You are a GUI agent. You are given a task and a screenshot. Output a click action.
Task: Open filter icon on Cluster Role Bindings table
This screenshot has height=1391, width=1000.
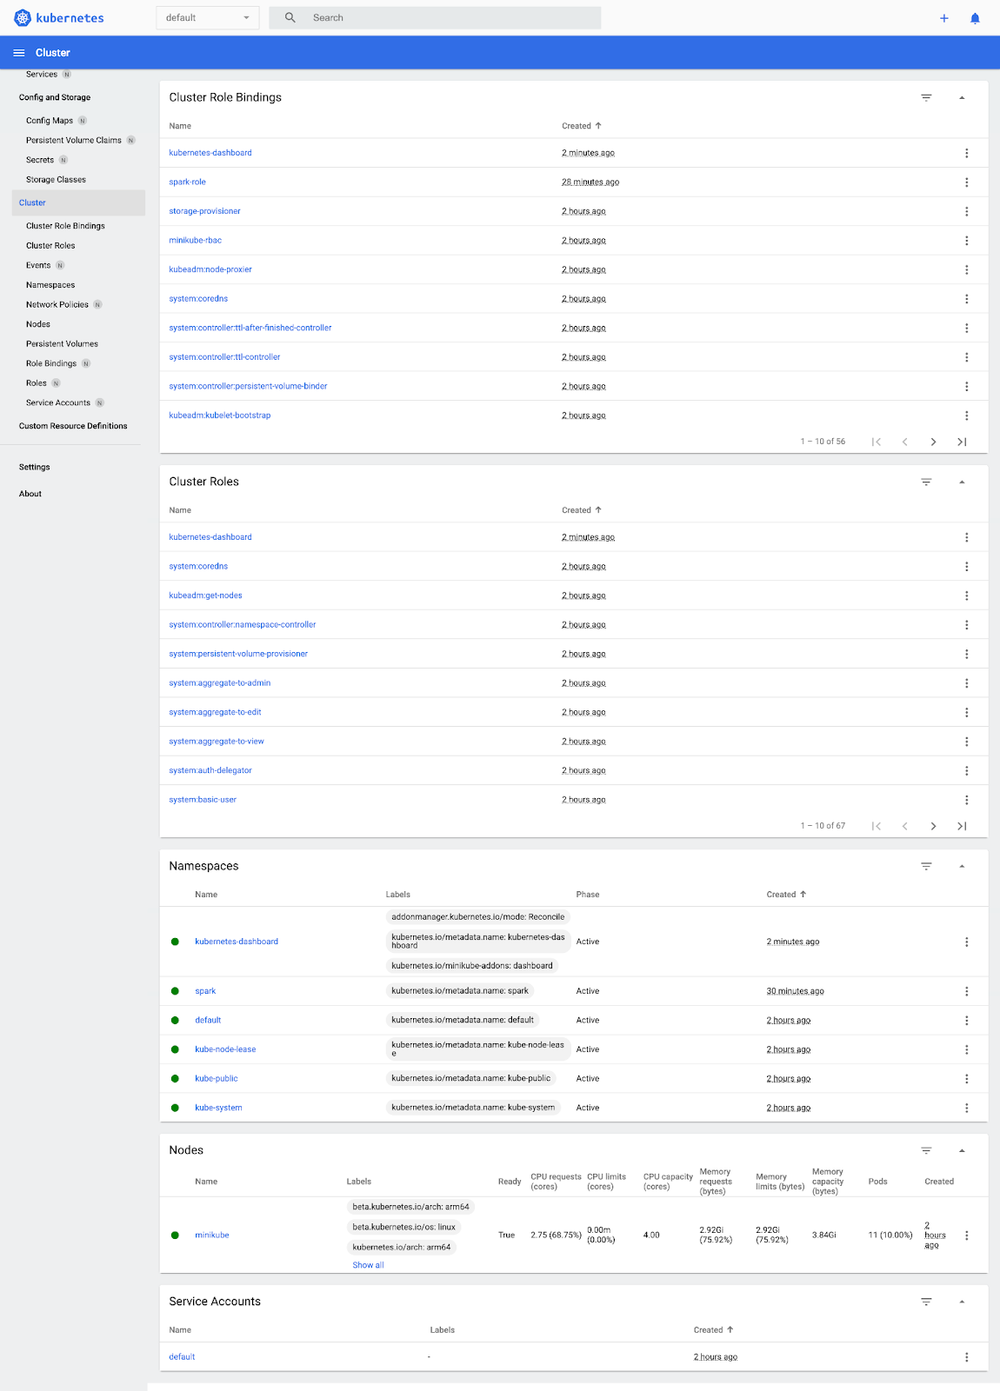click(x=926, y=97)
